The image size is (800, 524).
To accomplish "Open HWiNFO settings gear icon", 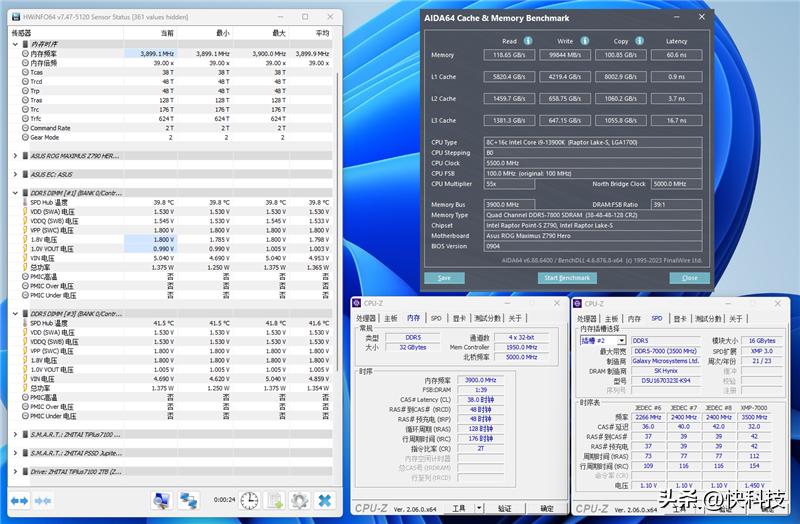I will tap(299, 500).
